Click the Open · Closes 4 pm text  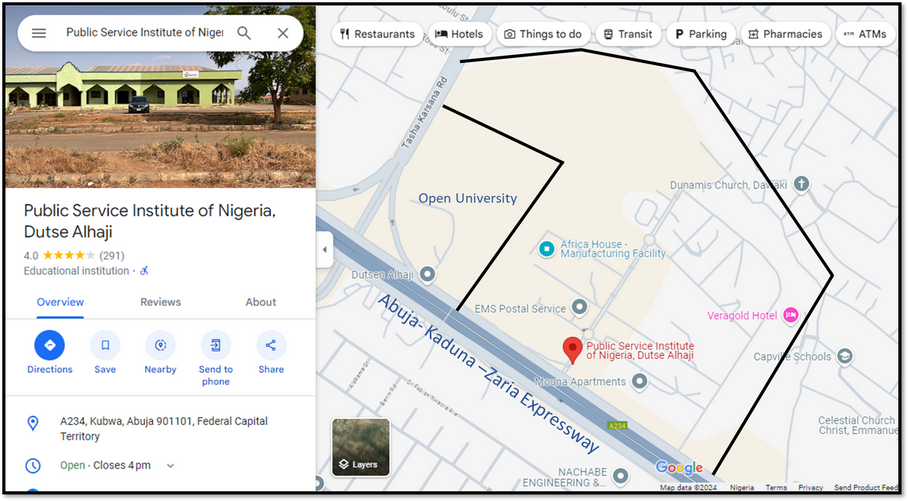(x=105, y=465)
